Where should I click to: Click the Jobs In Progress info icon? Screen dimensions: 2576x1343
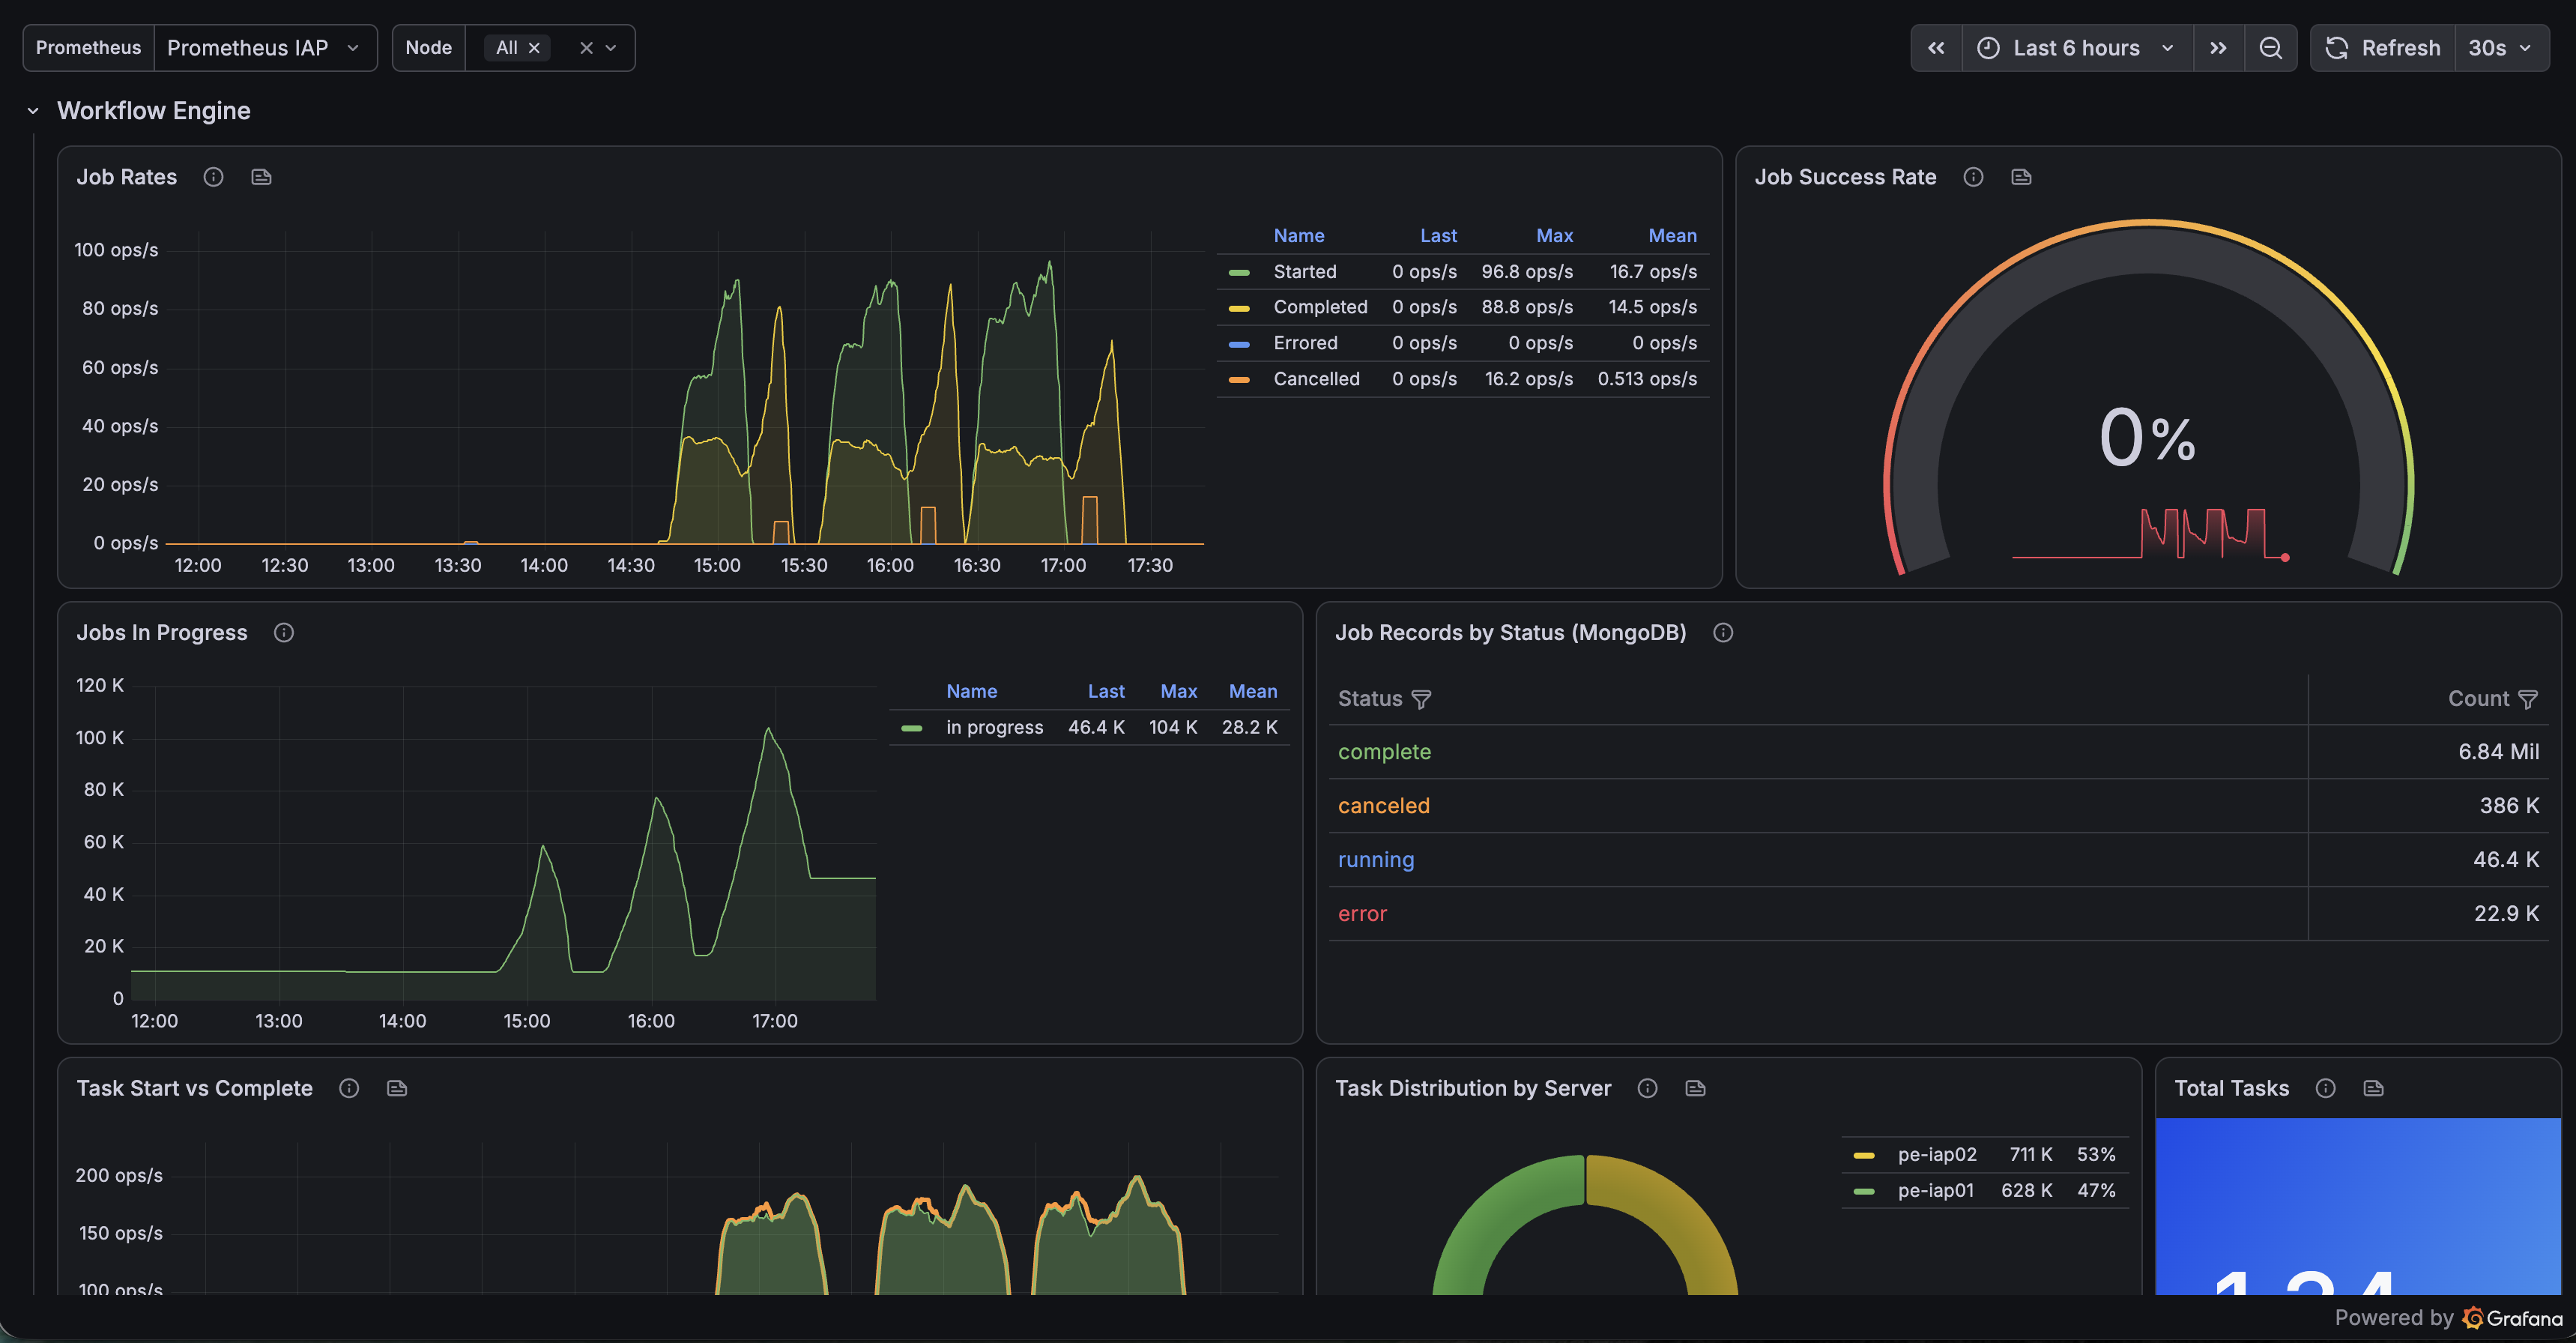284,633
